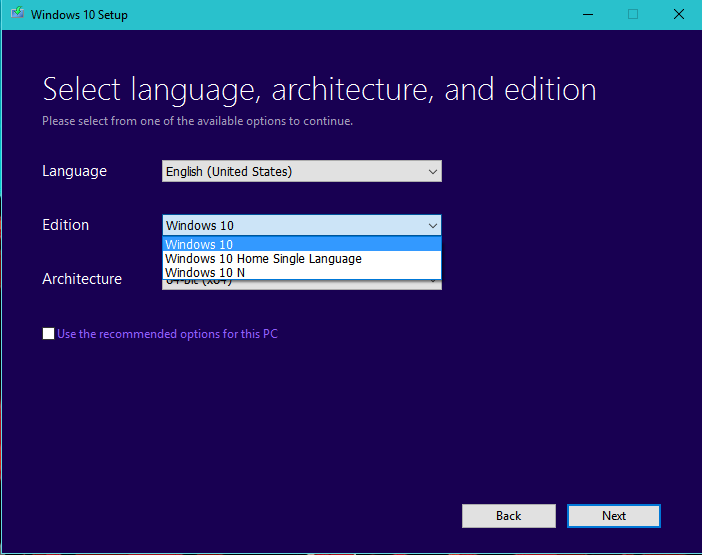Viewport: 702px width, 555px height.
Task: Go Back to the previous setup page
Action: (509, 516)
